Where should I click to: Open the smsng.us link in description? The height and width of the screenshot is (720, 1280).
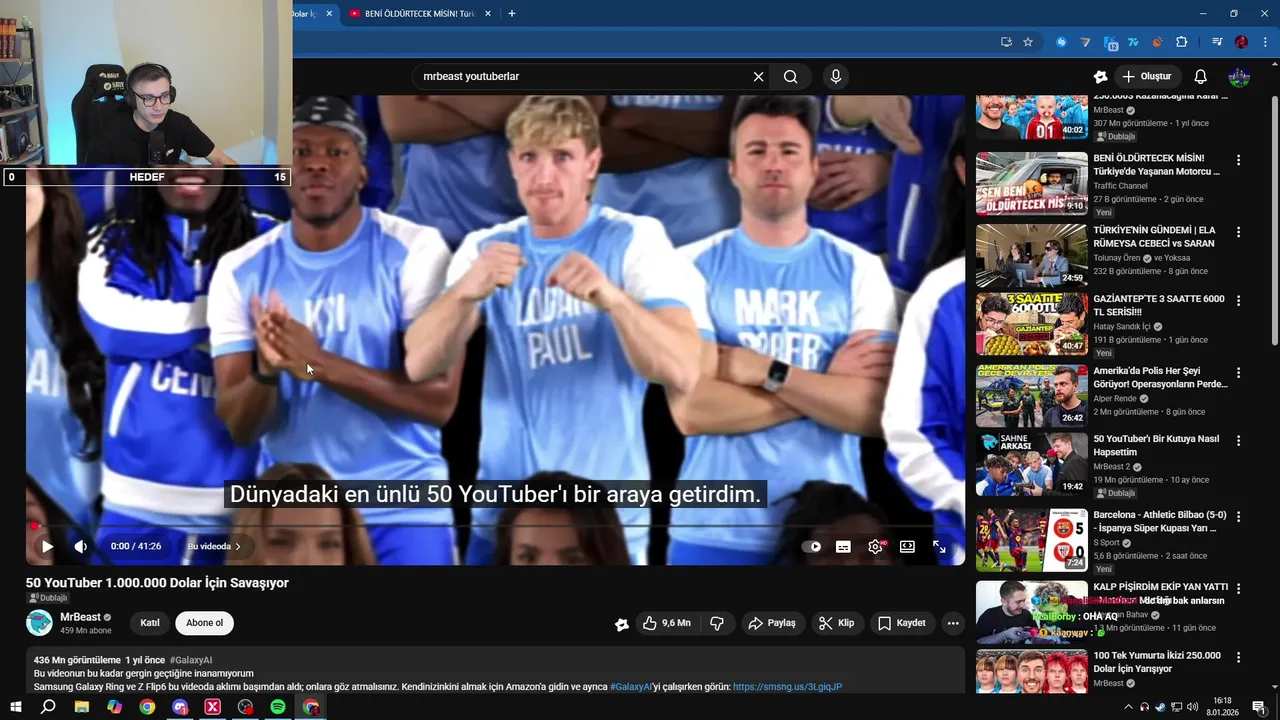[x=787, y=687]
